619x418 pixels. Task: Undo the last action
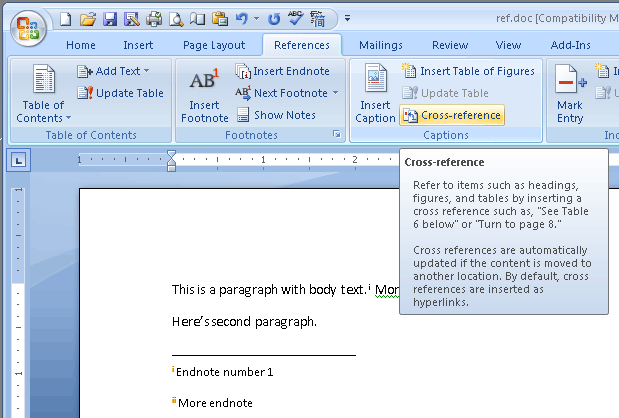click(242, 18)
